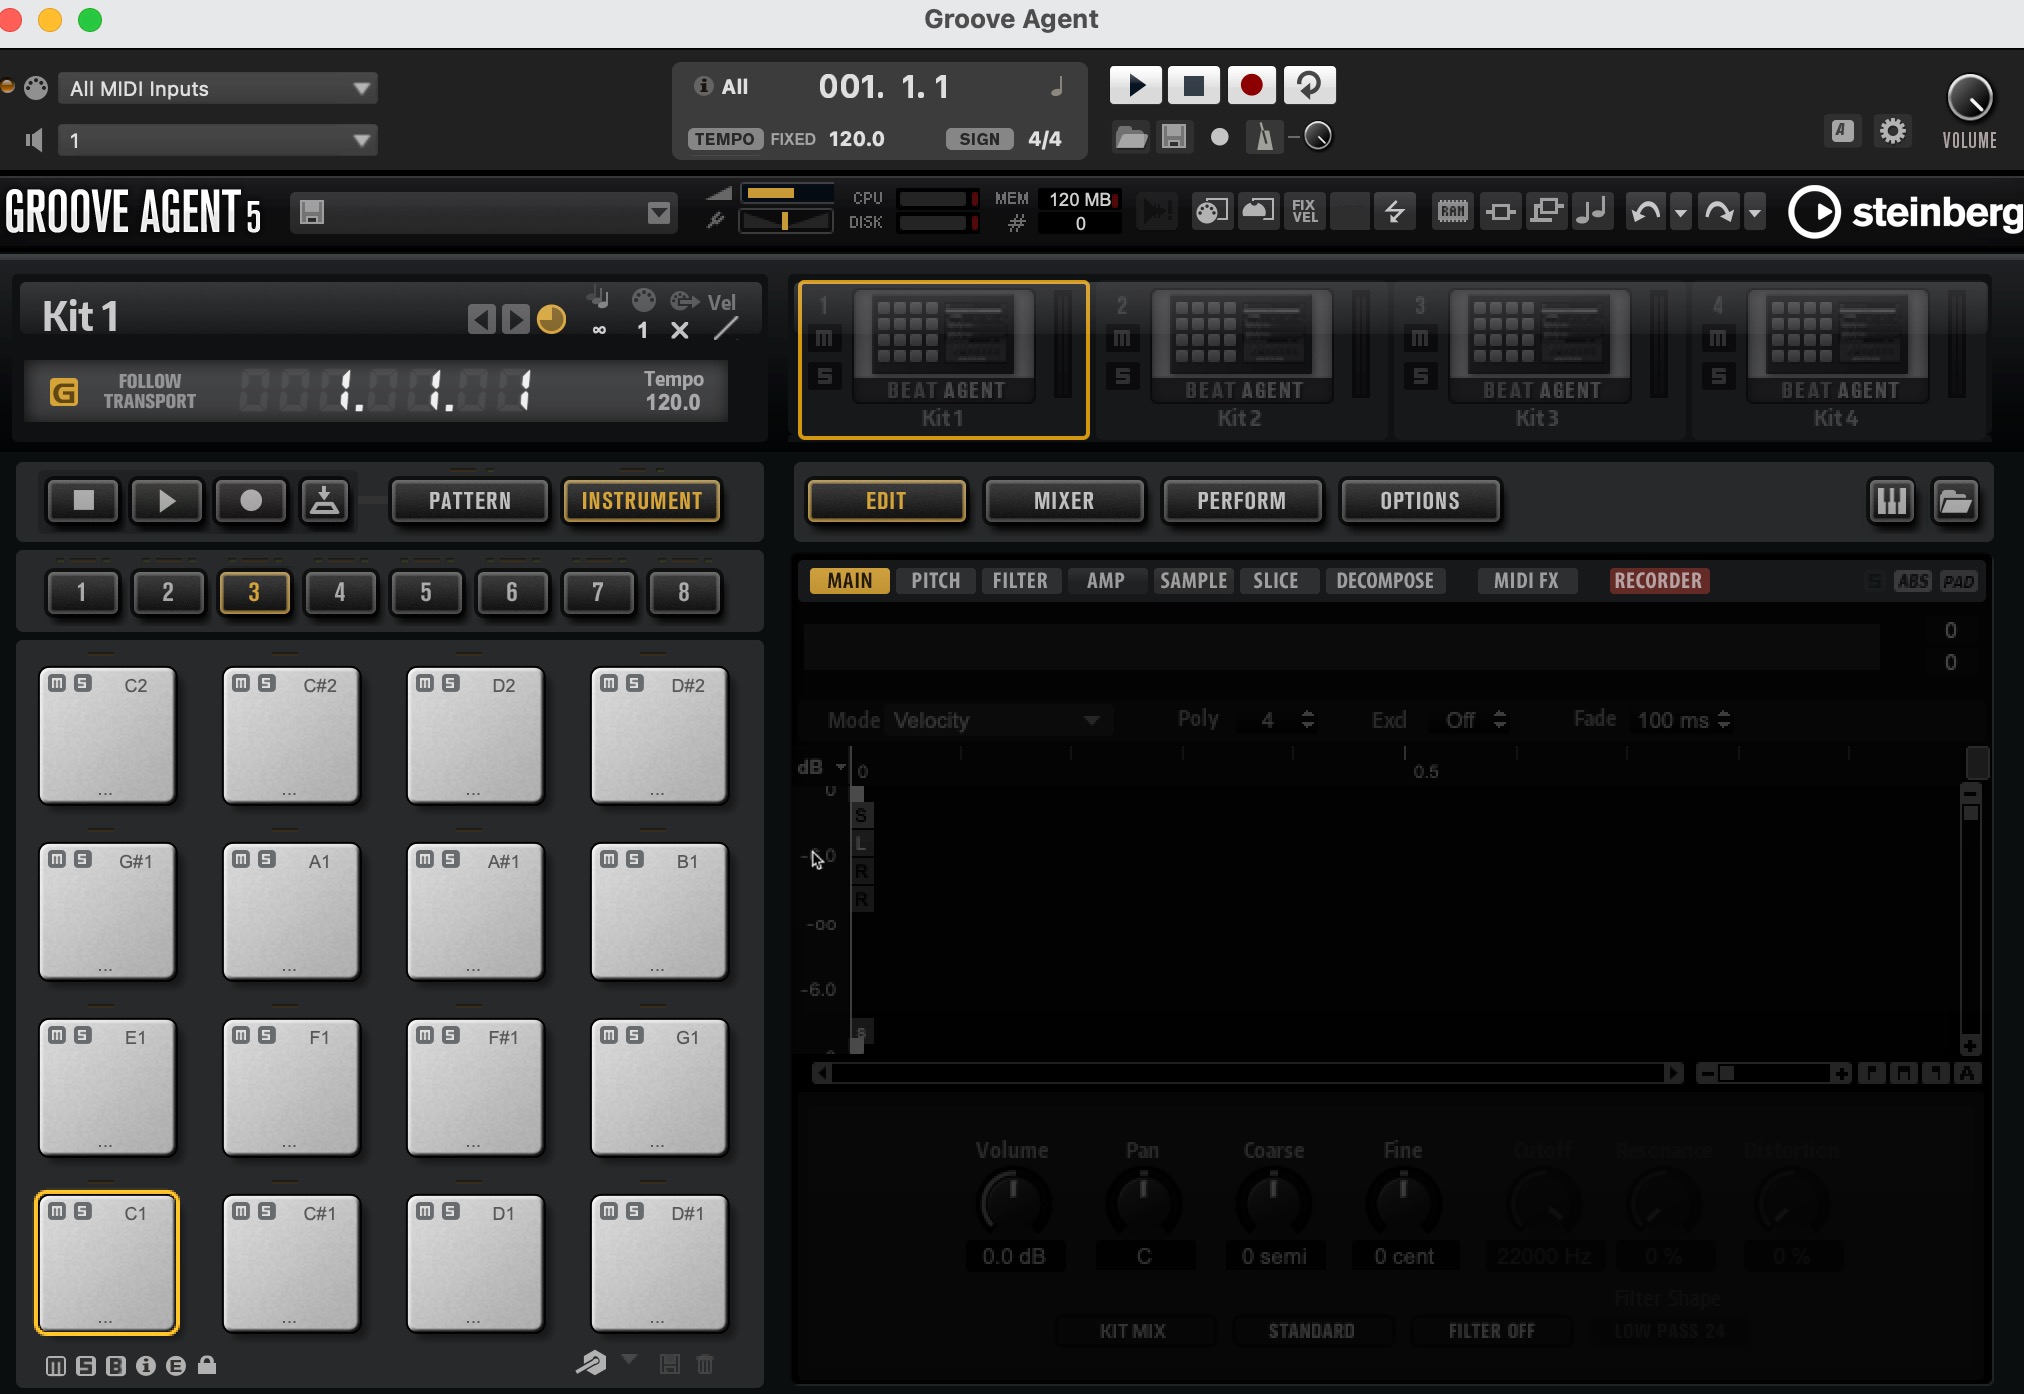Image resolution: width=2024 pixels, height=1394 pixels.
Task: Click the RAM save icon
Action: click(x=1452, y=211)
